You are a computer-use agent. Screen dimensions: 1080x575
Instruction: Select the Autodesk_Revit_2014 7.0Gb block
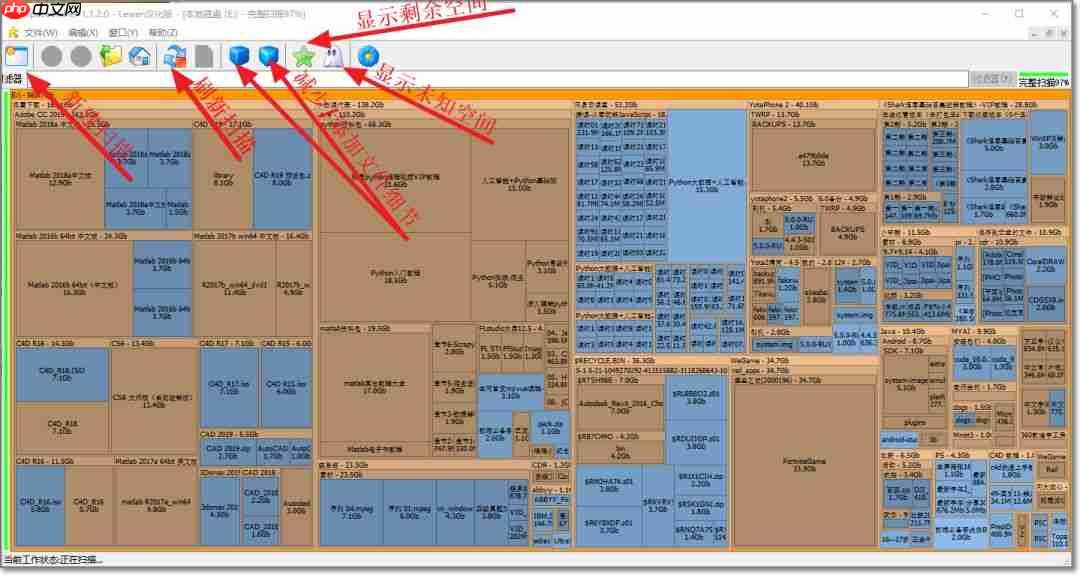coord(619,407)
